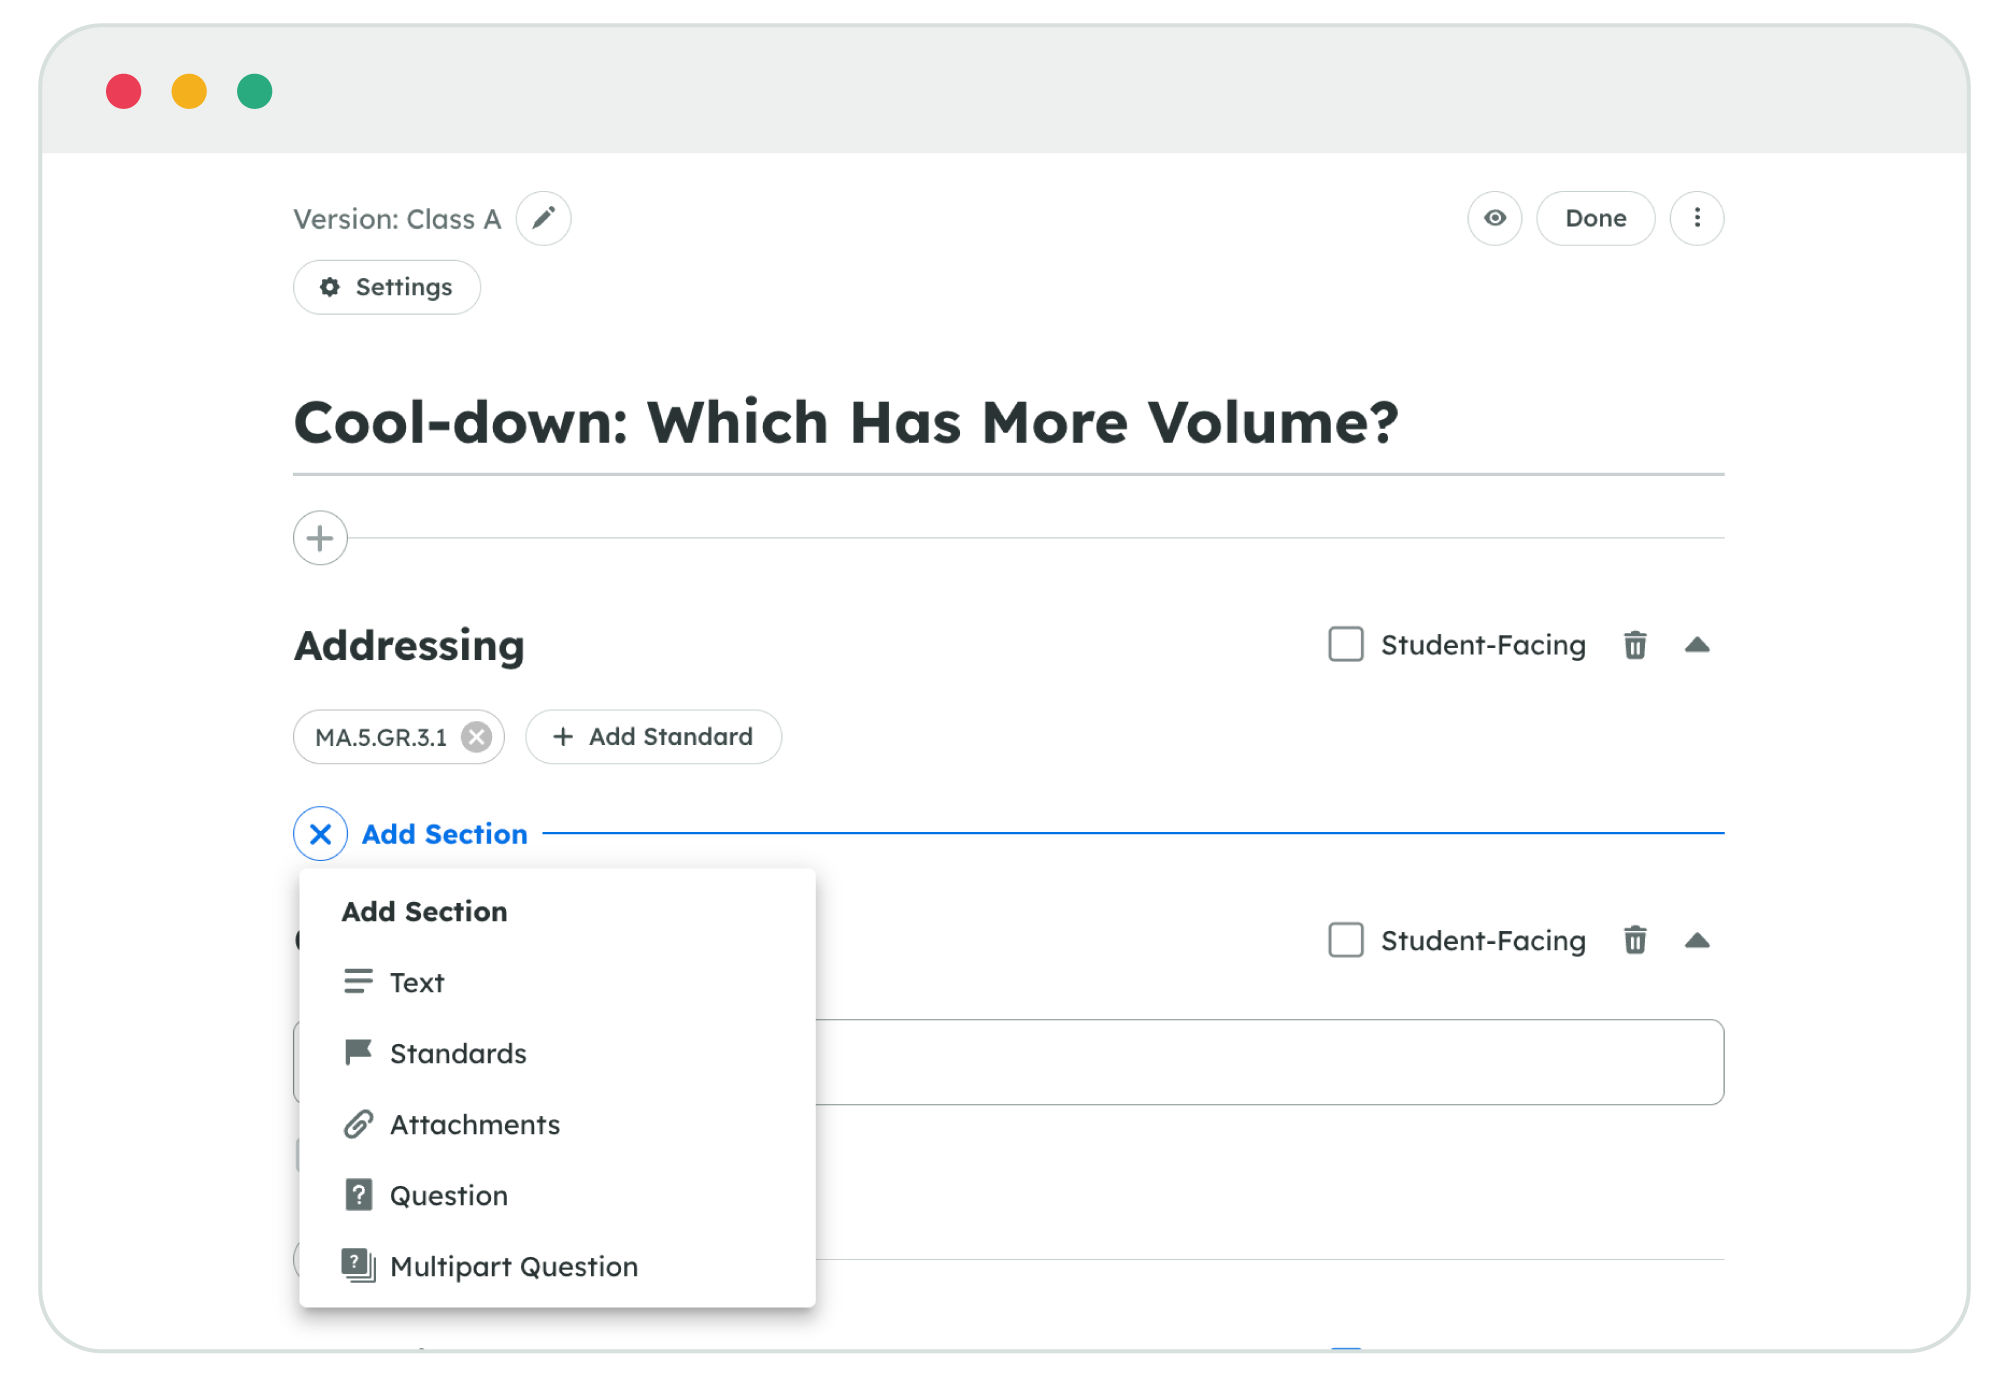Click the plus circle below the title
This screenshot has width=2008, height=1381.
click(x=320, y=538)
